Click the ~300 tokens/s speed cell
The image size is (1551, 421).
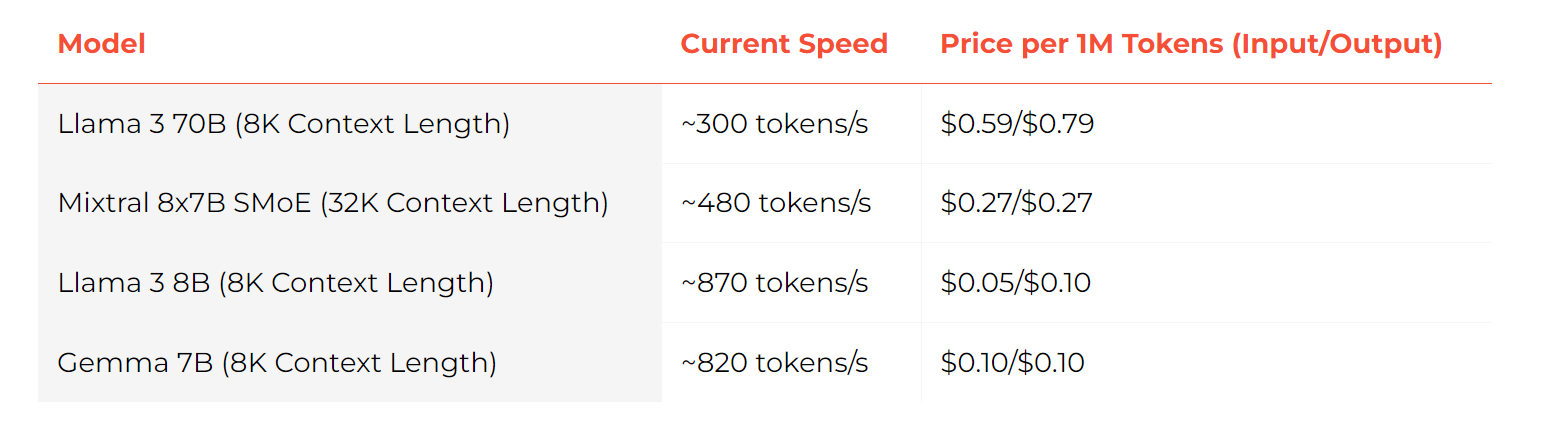(774, 124)
